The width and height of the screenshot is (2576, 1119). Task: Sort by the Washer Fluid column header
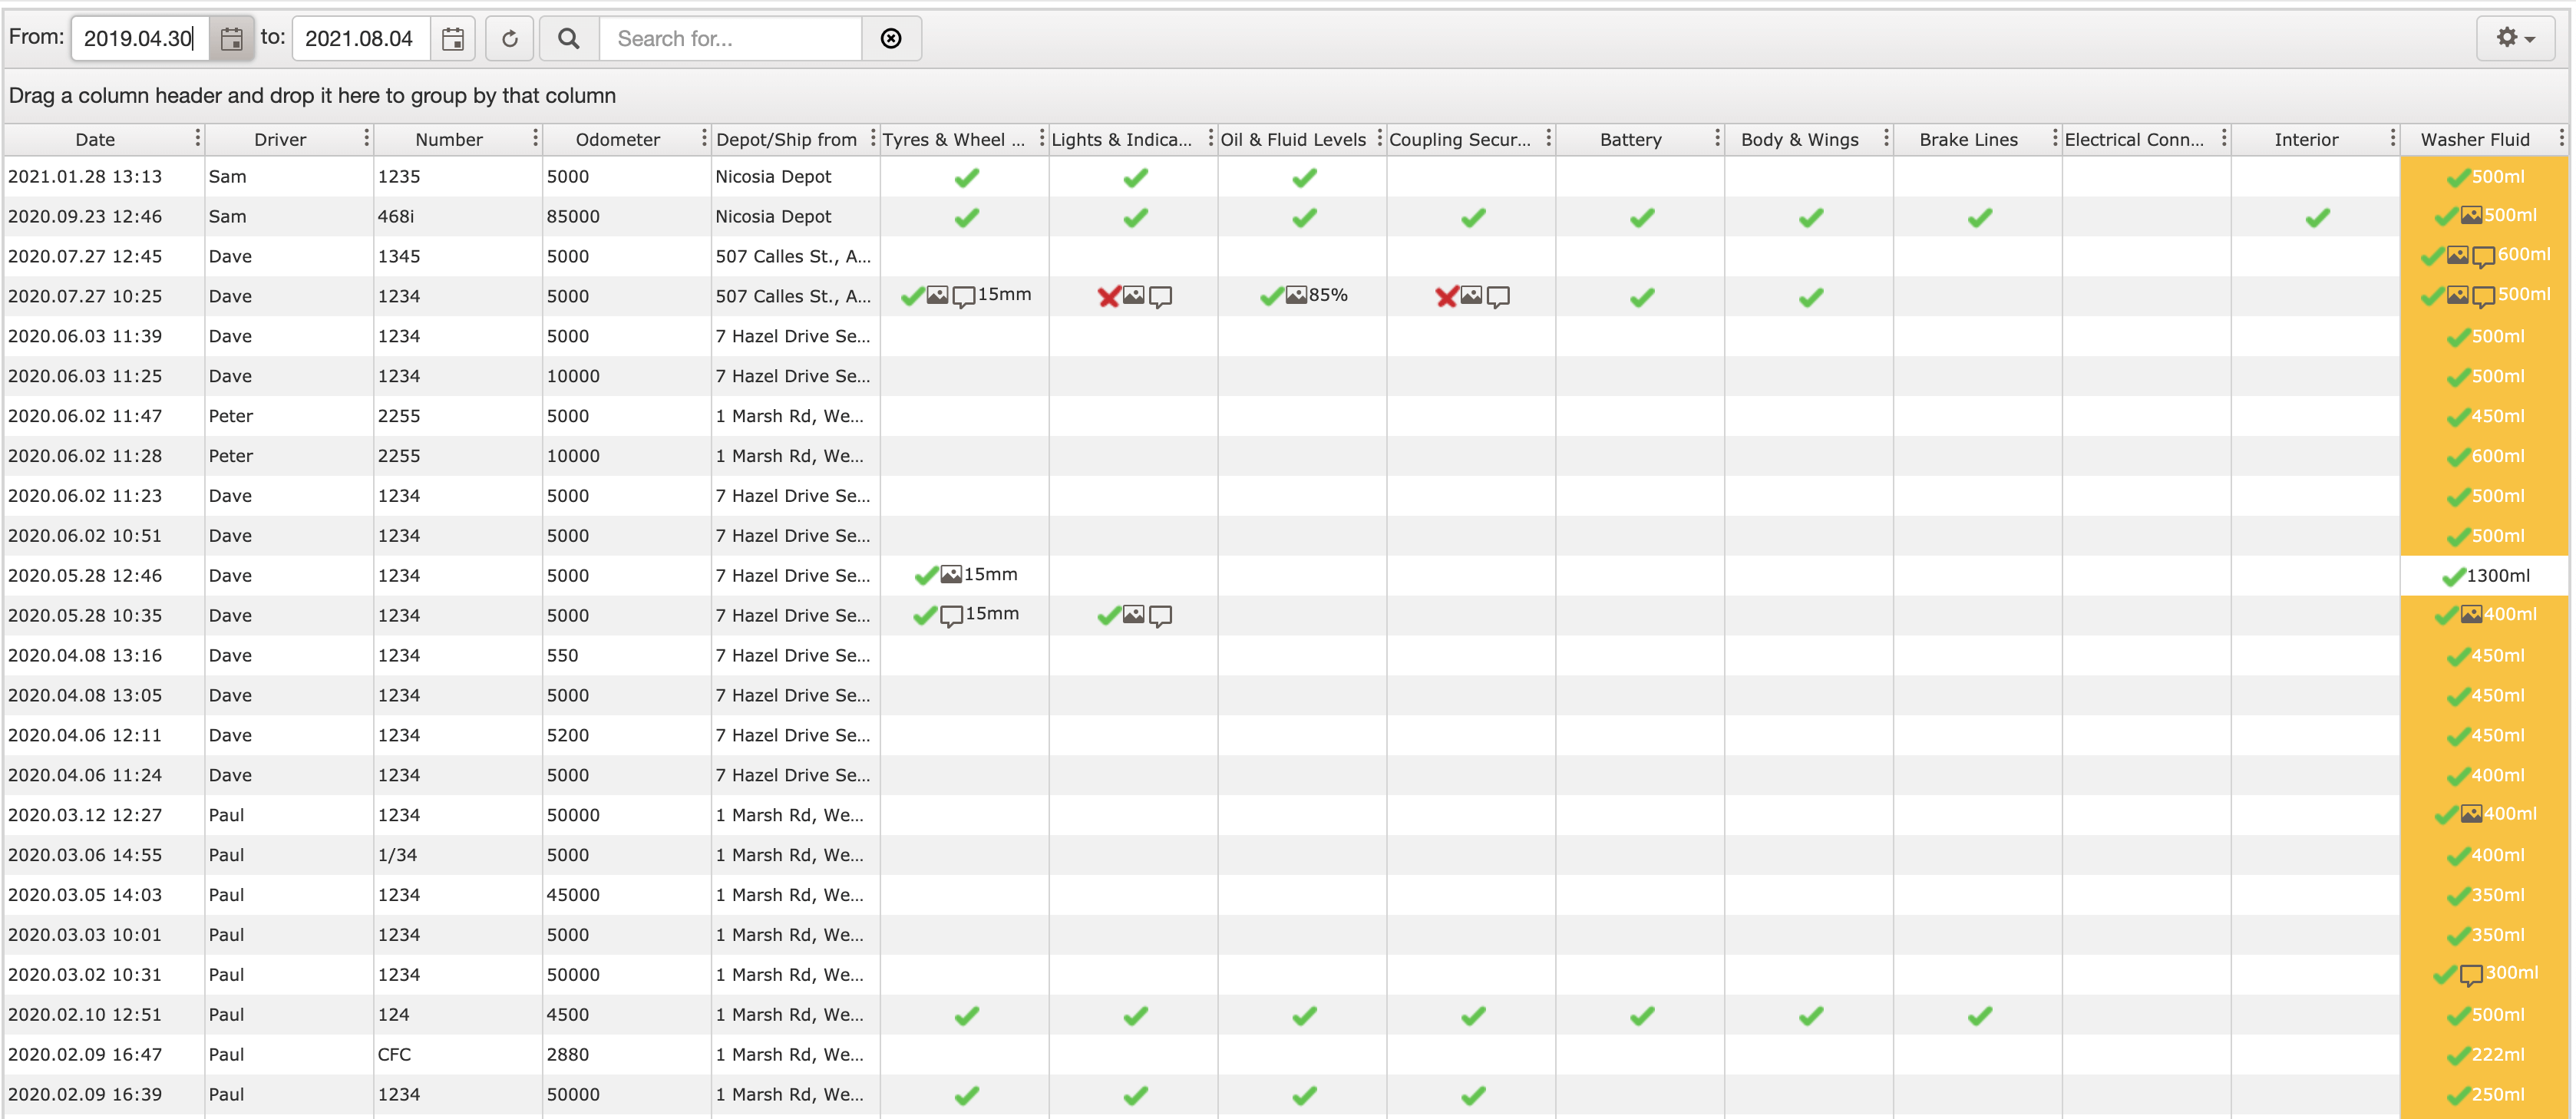pyautogui.click(x=2475, y=140)
